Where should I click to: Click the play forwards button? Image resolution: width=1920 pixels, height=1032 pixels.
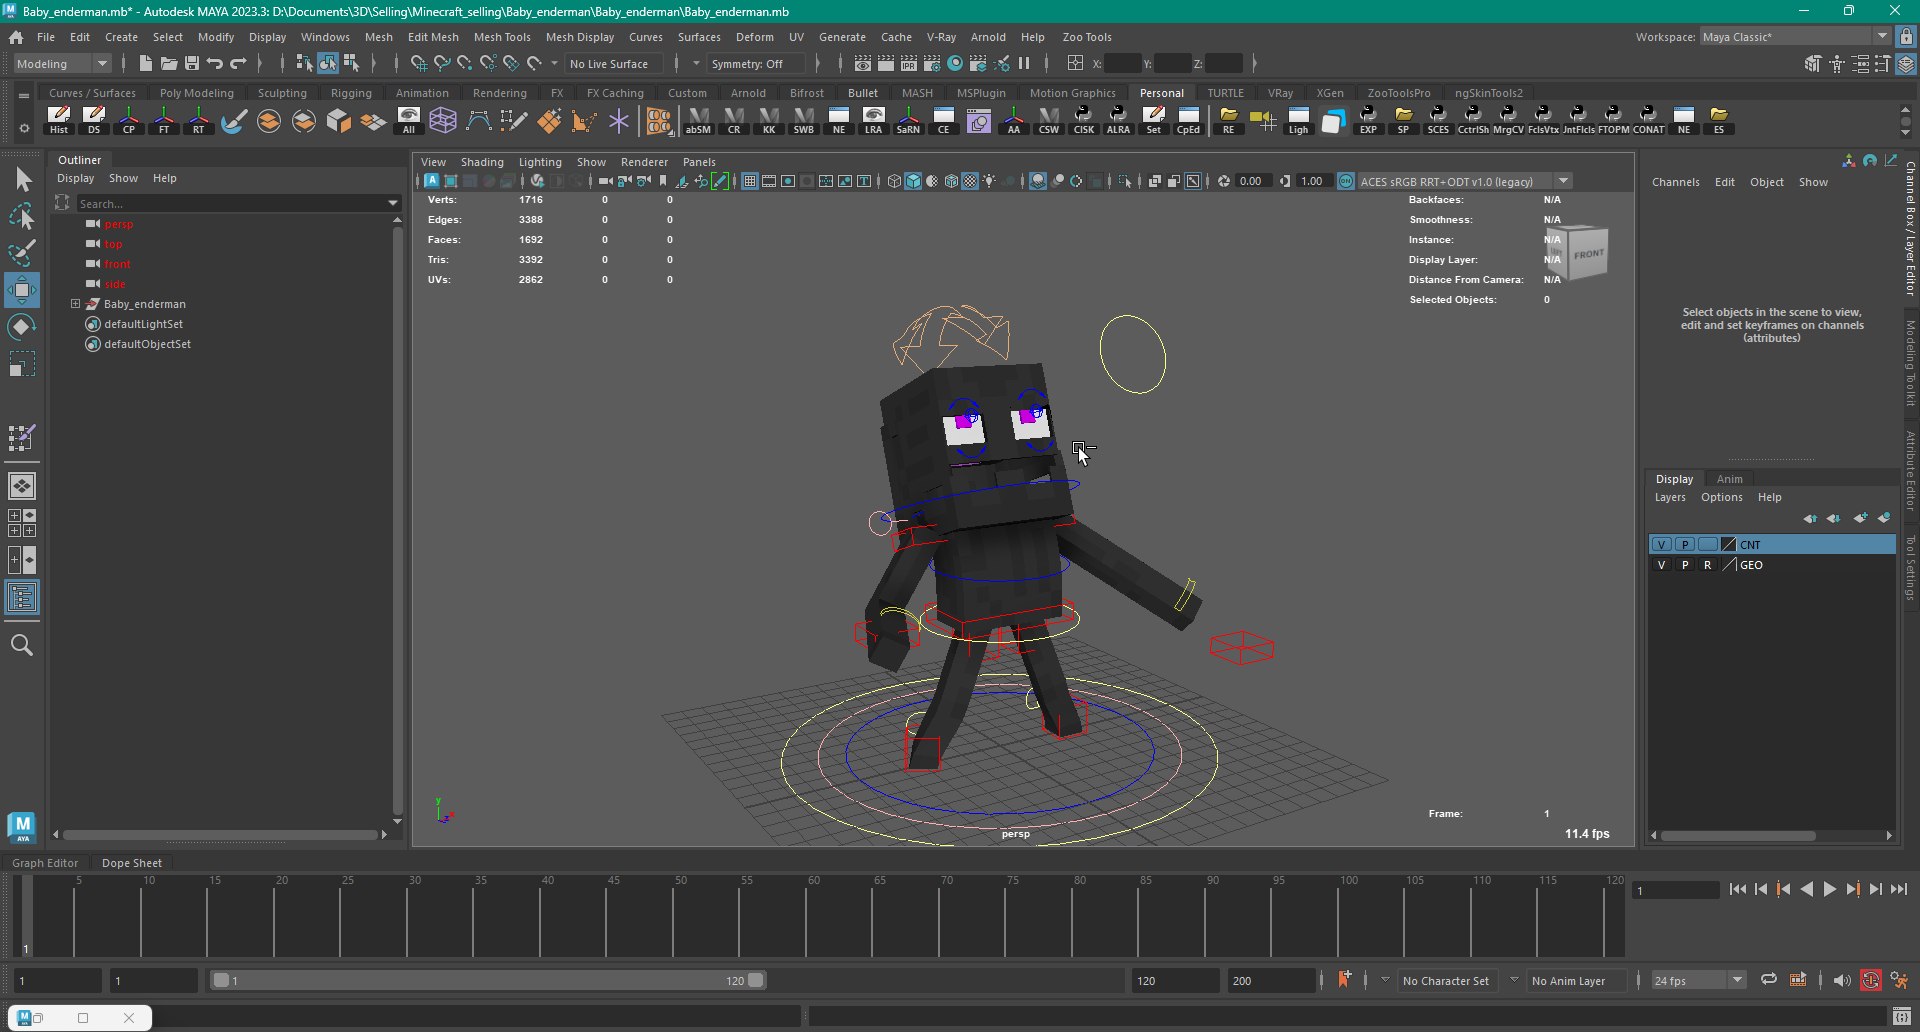[x=1829, y=889]
